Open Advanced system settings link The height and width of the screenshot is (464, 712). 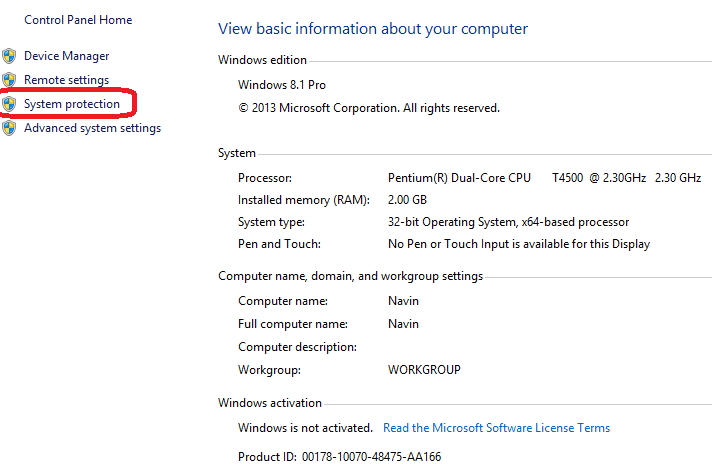click(x=92, y=128)
